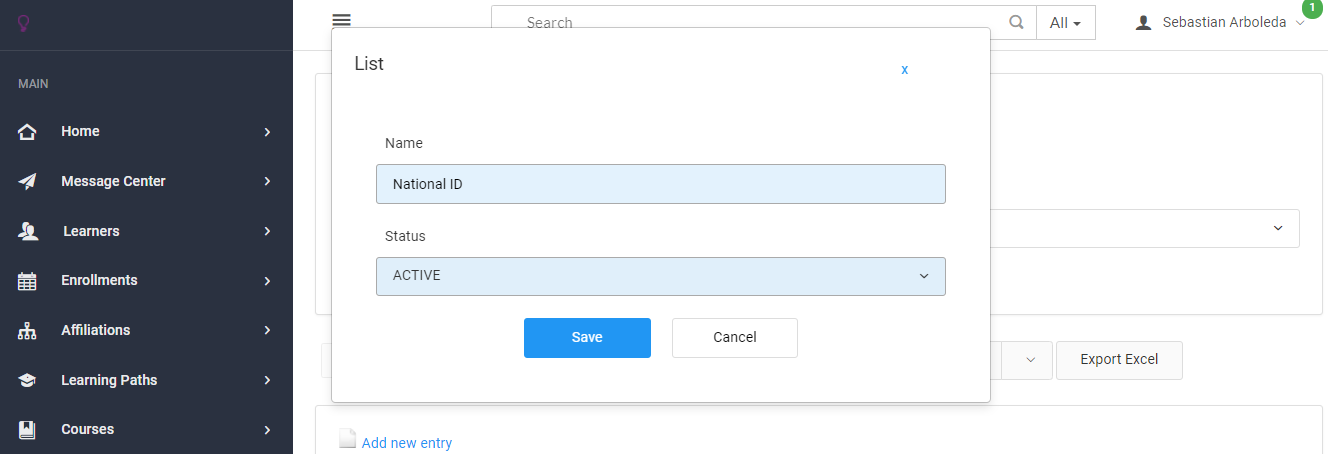The height and width of the screenshot is (454, 1328).
Task: Expand the Home menu chevron
Action: tap(267, 132)
